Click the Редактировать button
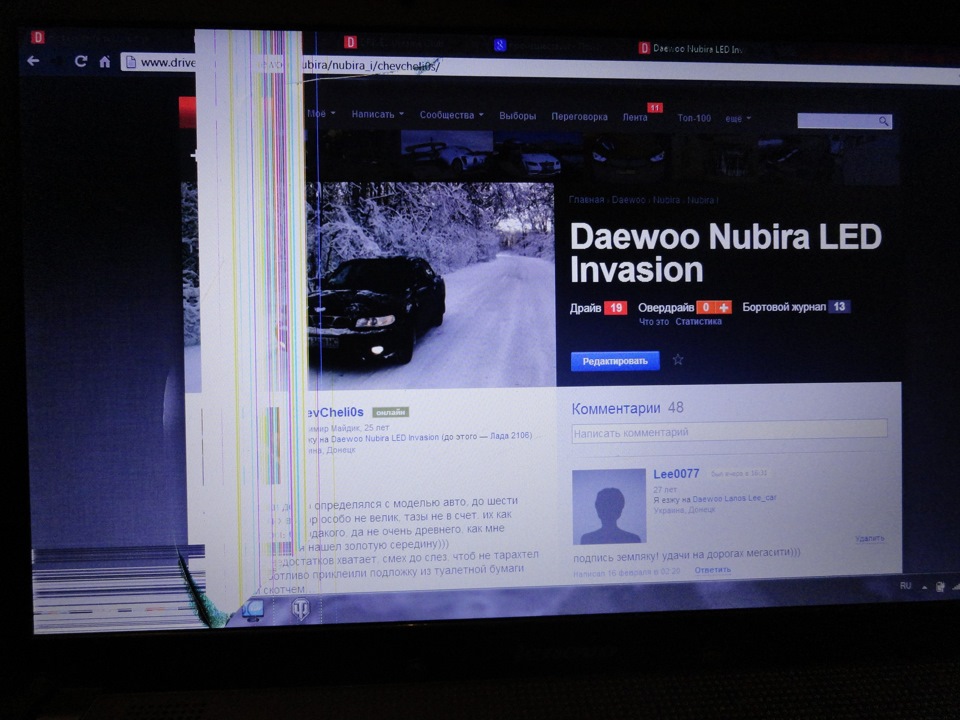 pos(615,361)
